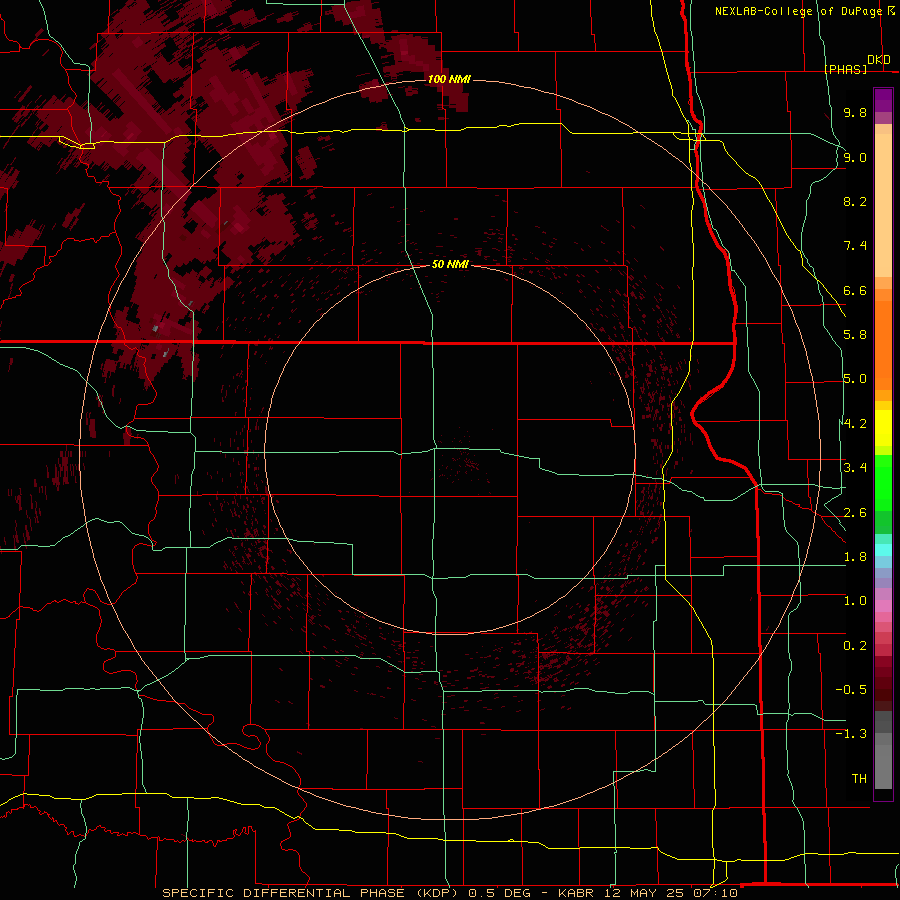Click the 2.6 scale value
The width and height of the screenshot is (900, 900).
click(x=855, y=513)
